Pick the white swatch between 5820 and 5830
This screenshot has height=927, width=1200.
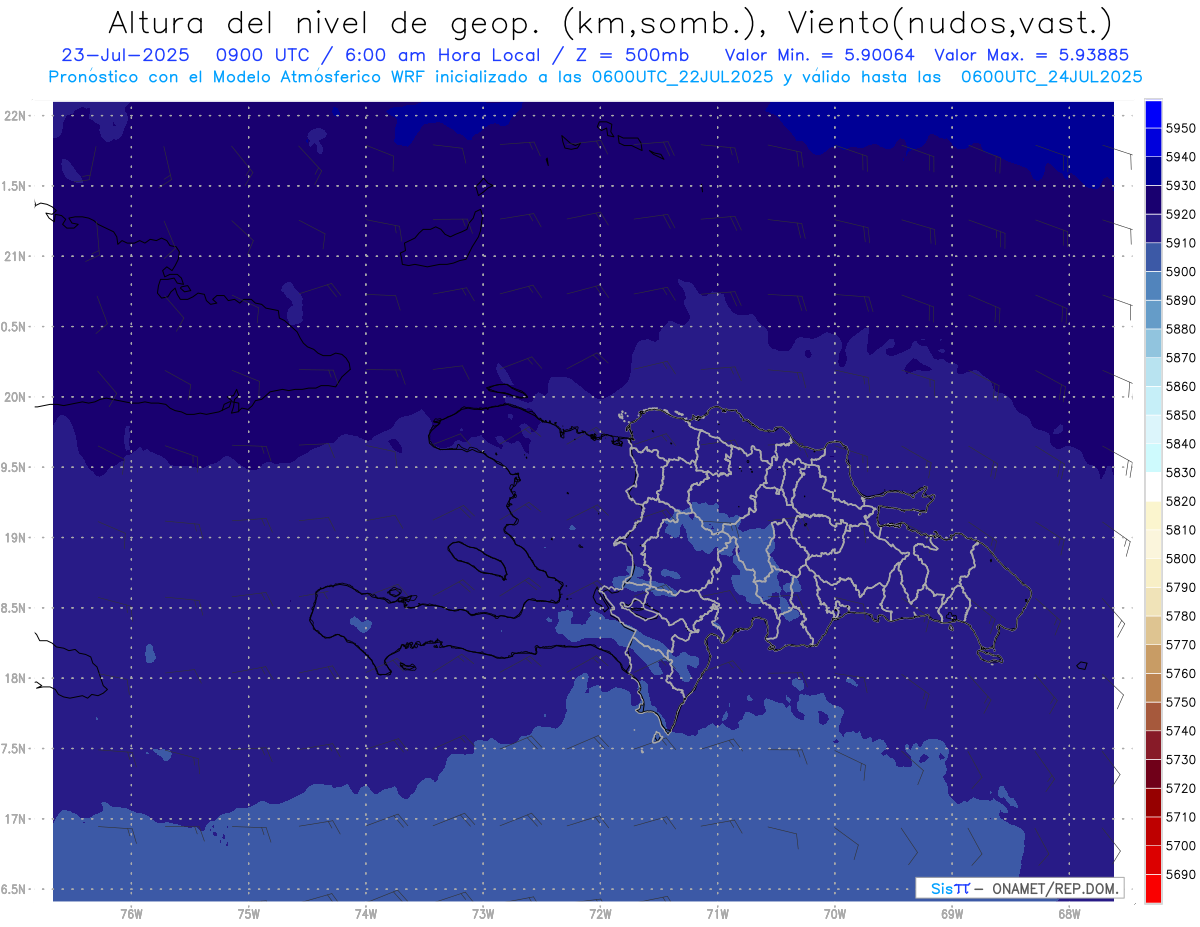[1153, 487]
